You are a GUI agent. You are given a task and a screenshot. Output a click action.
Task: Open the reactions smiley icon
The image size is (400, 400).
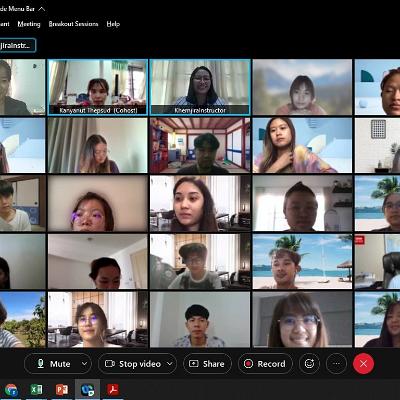309,364
